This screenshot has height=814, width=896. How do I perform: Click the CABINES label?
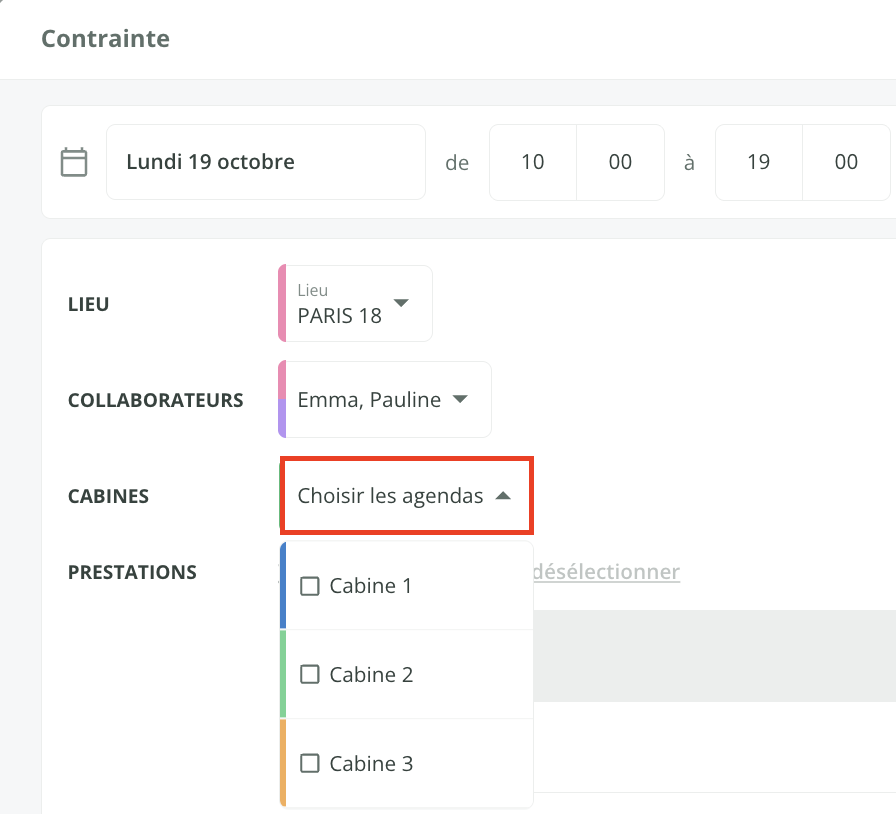pyautogui.click(x=108, y=496)
